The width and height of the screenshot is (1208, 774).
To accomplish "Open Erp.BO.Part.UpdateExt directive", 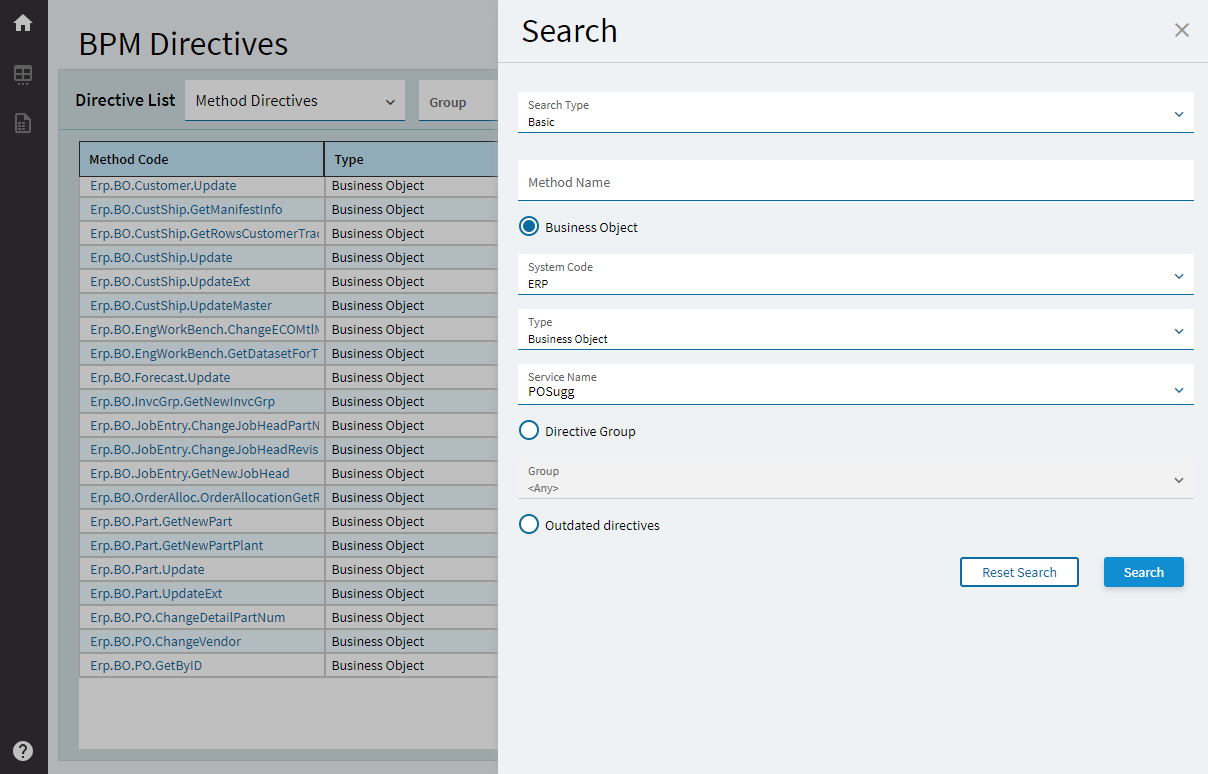I will point(156,594).
